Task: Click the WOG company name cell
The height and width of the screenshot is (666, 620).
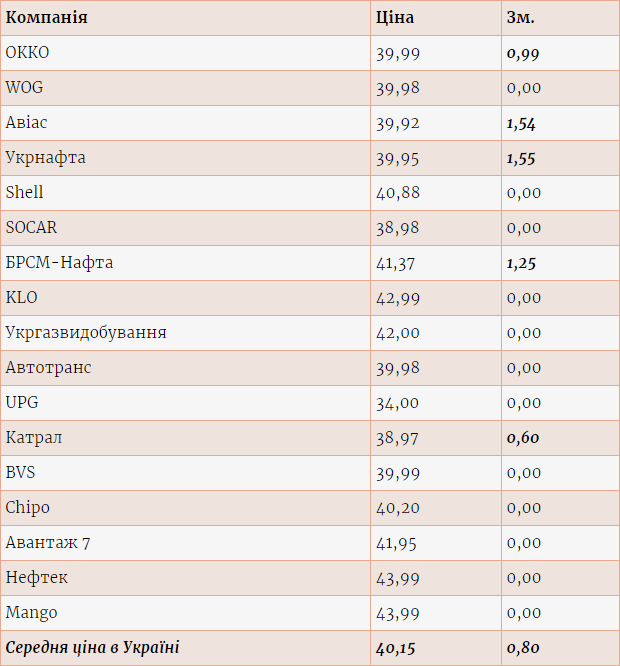Action: pos(24,88)
